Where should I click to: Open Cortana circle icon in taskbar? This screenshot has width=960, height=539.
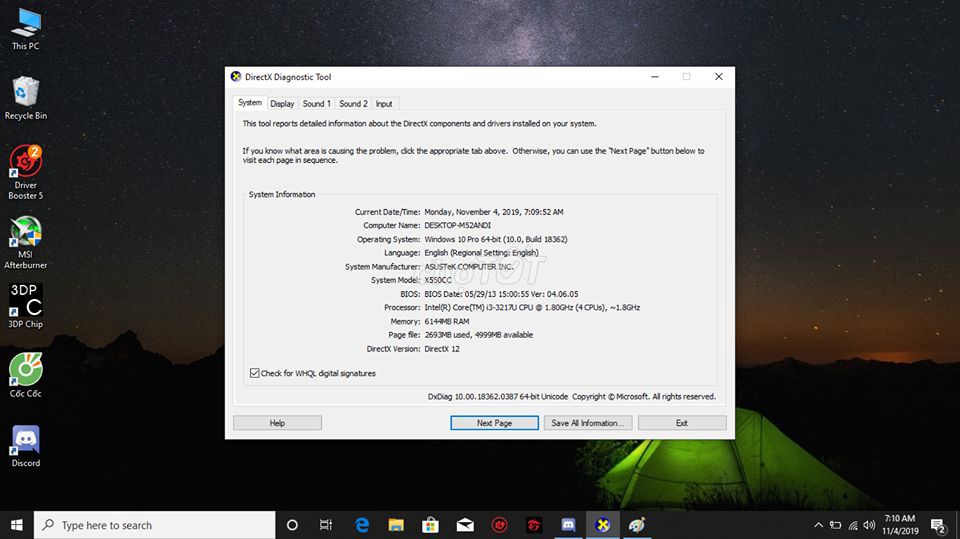pos(292,525)
